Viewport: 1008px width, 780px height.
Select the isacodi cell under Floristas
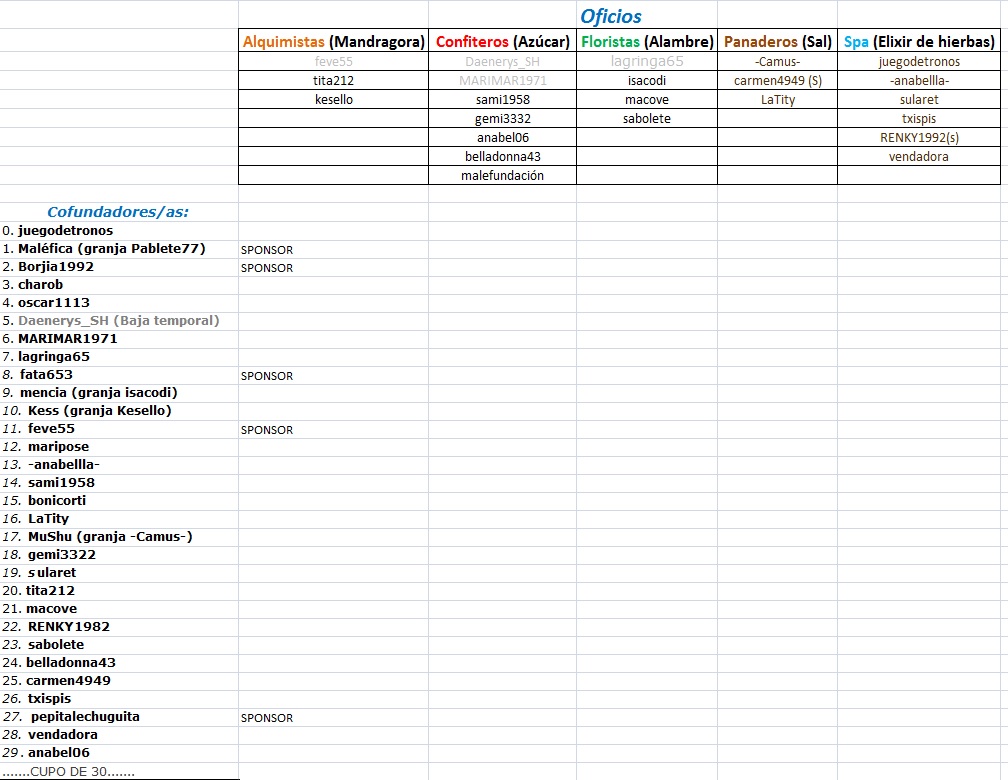click(x=647, y=81)
